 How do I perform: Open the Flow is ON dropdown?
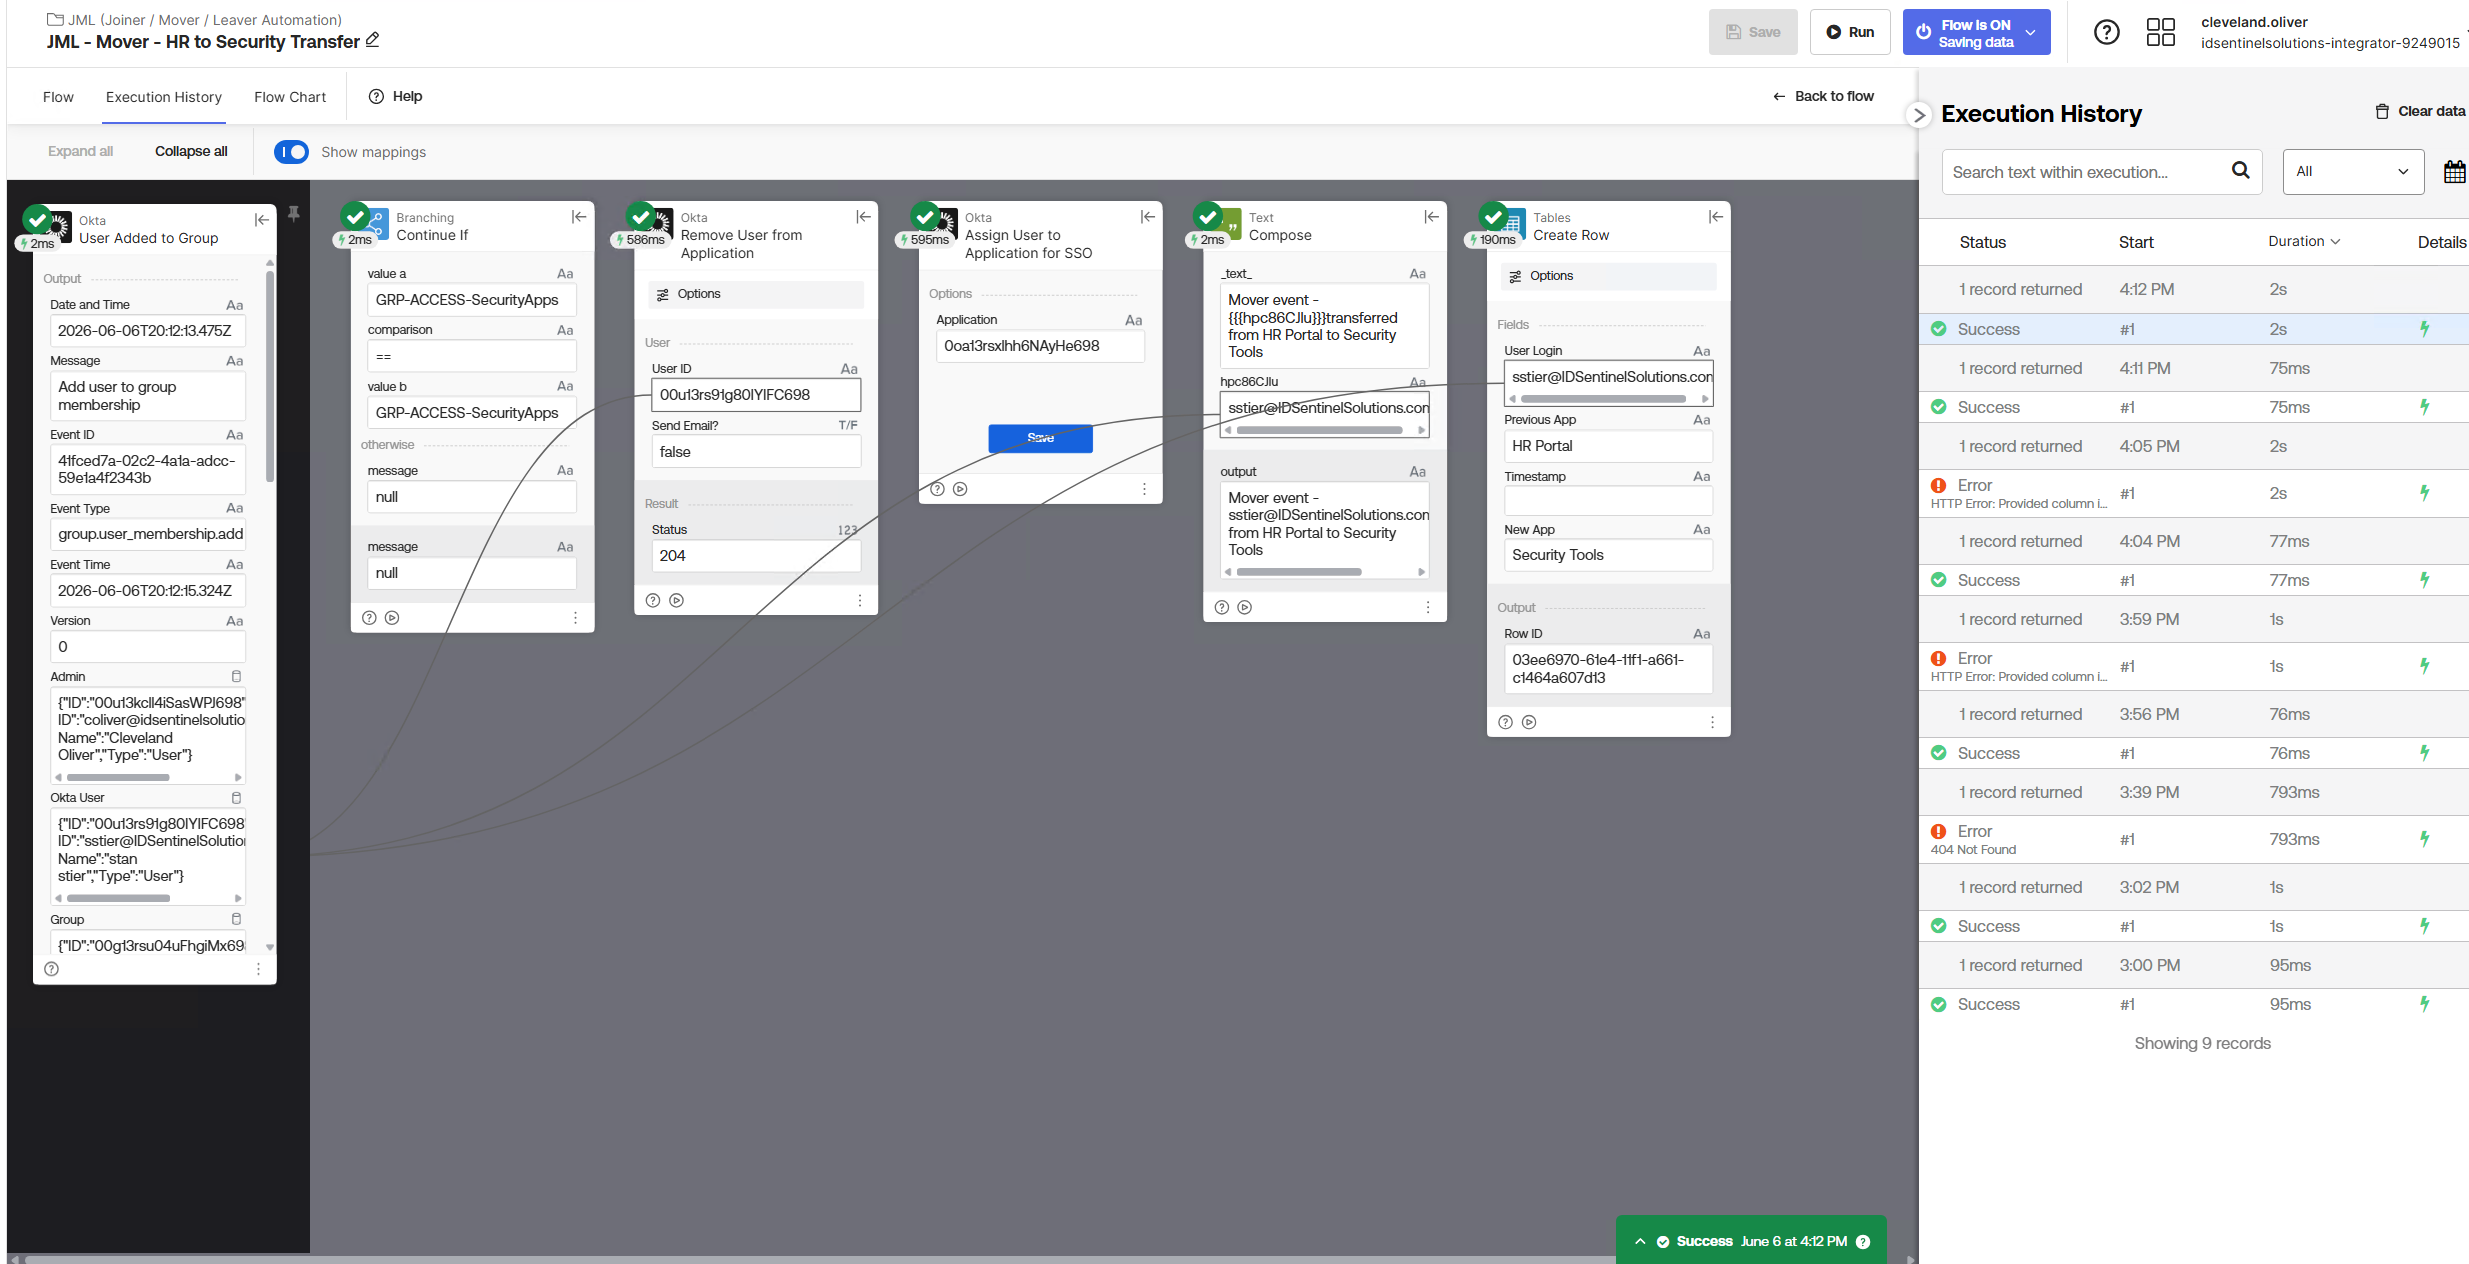2030,32
